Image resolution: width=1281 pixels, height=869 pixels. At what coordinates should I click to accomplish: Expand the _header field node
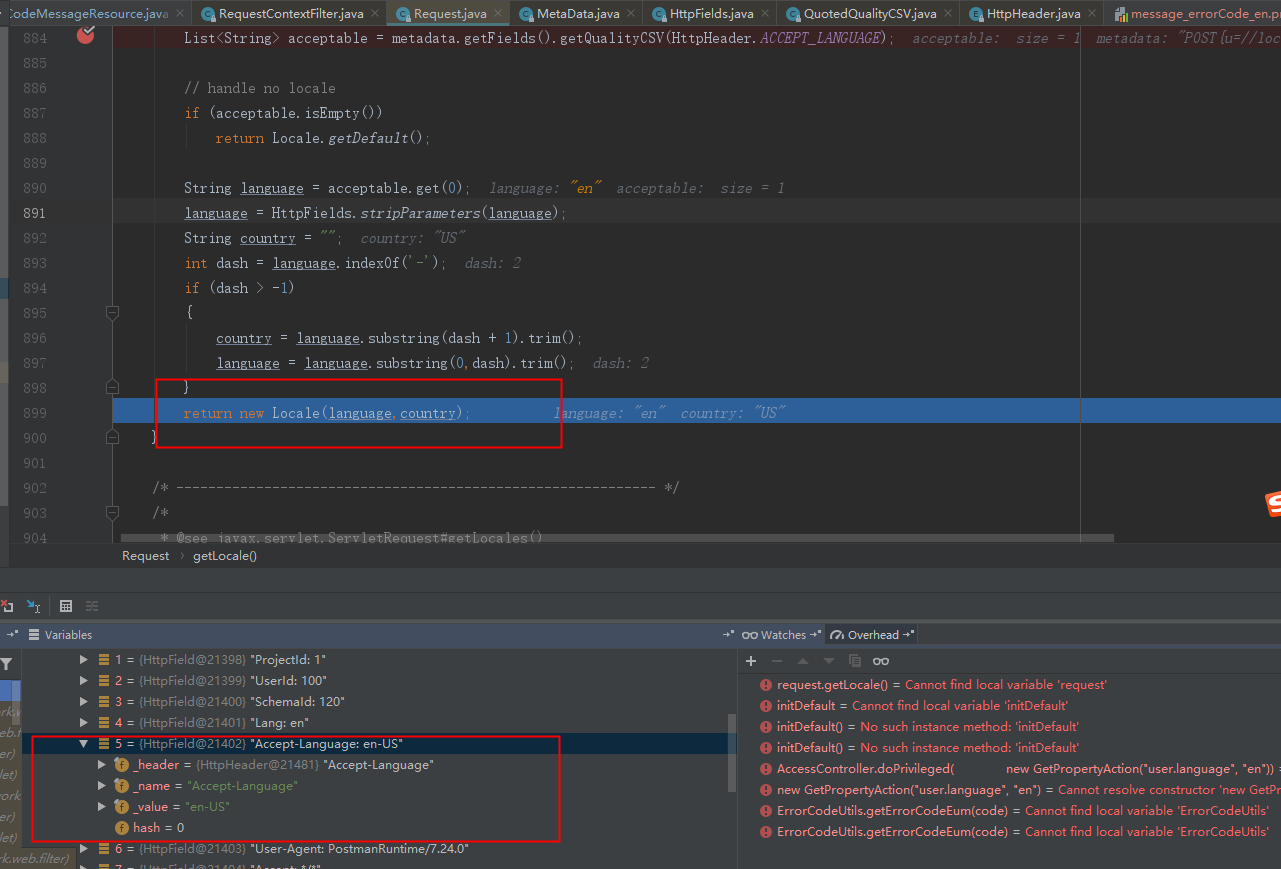click(x=102, y=765)
